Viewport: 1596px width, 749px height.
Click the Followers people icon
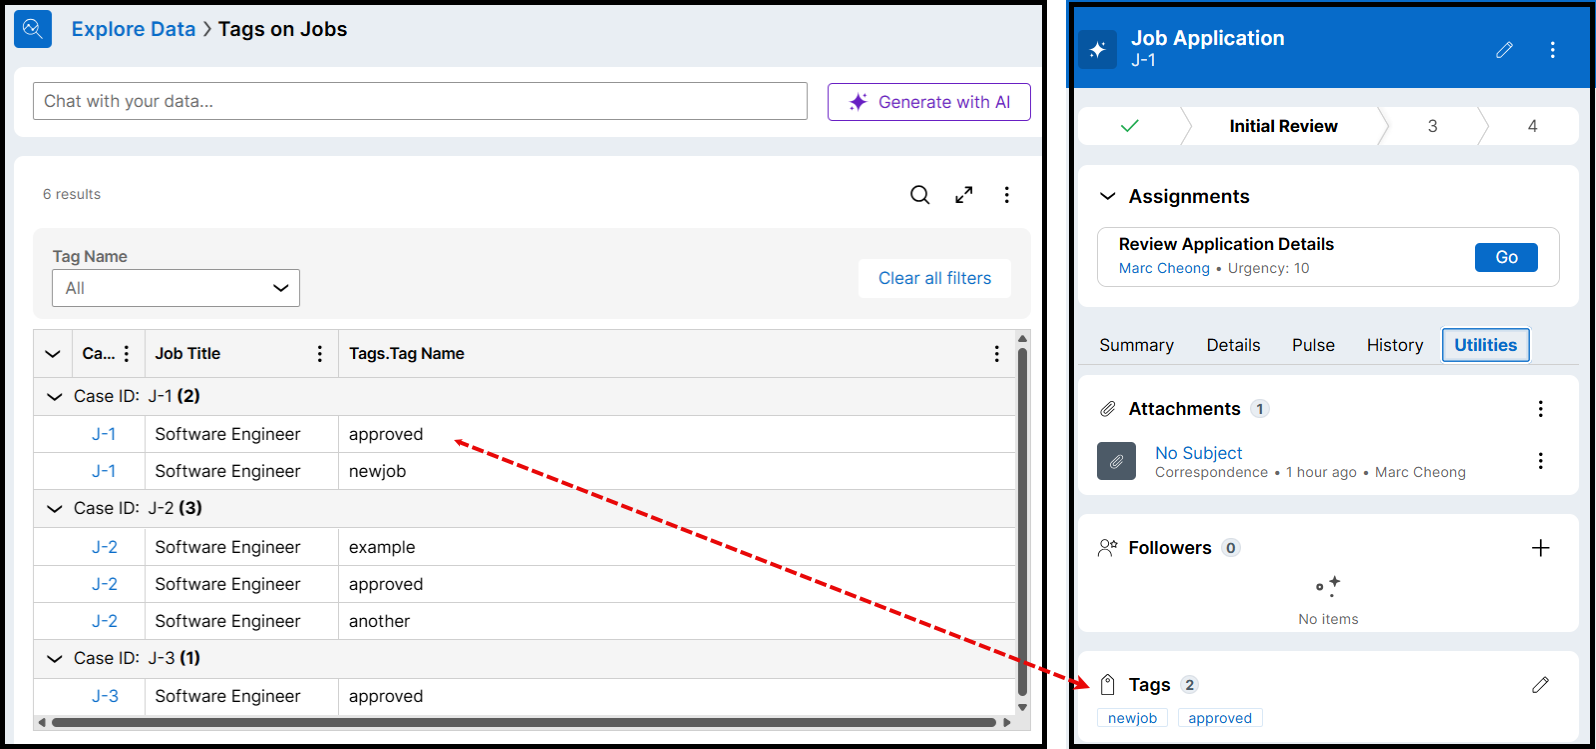pyautogui.click(x=1107, y=548)
